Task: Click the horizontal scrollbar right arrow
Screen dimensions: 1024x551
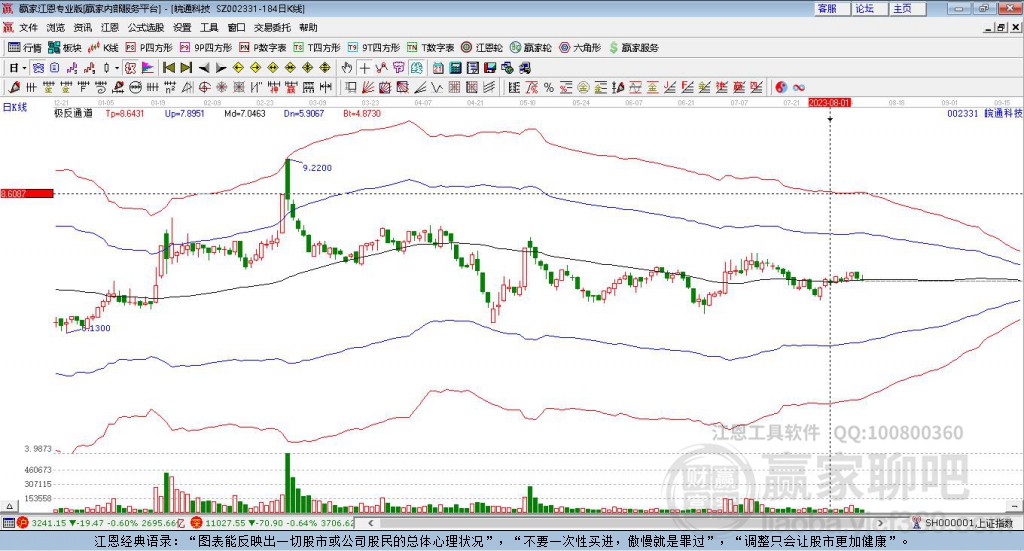Action: click(880, 523)
